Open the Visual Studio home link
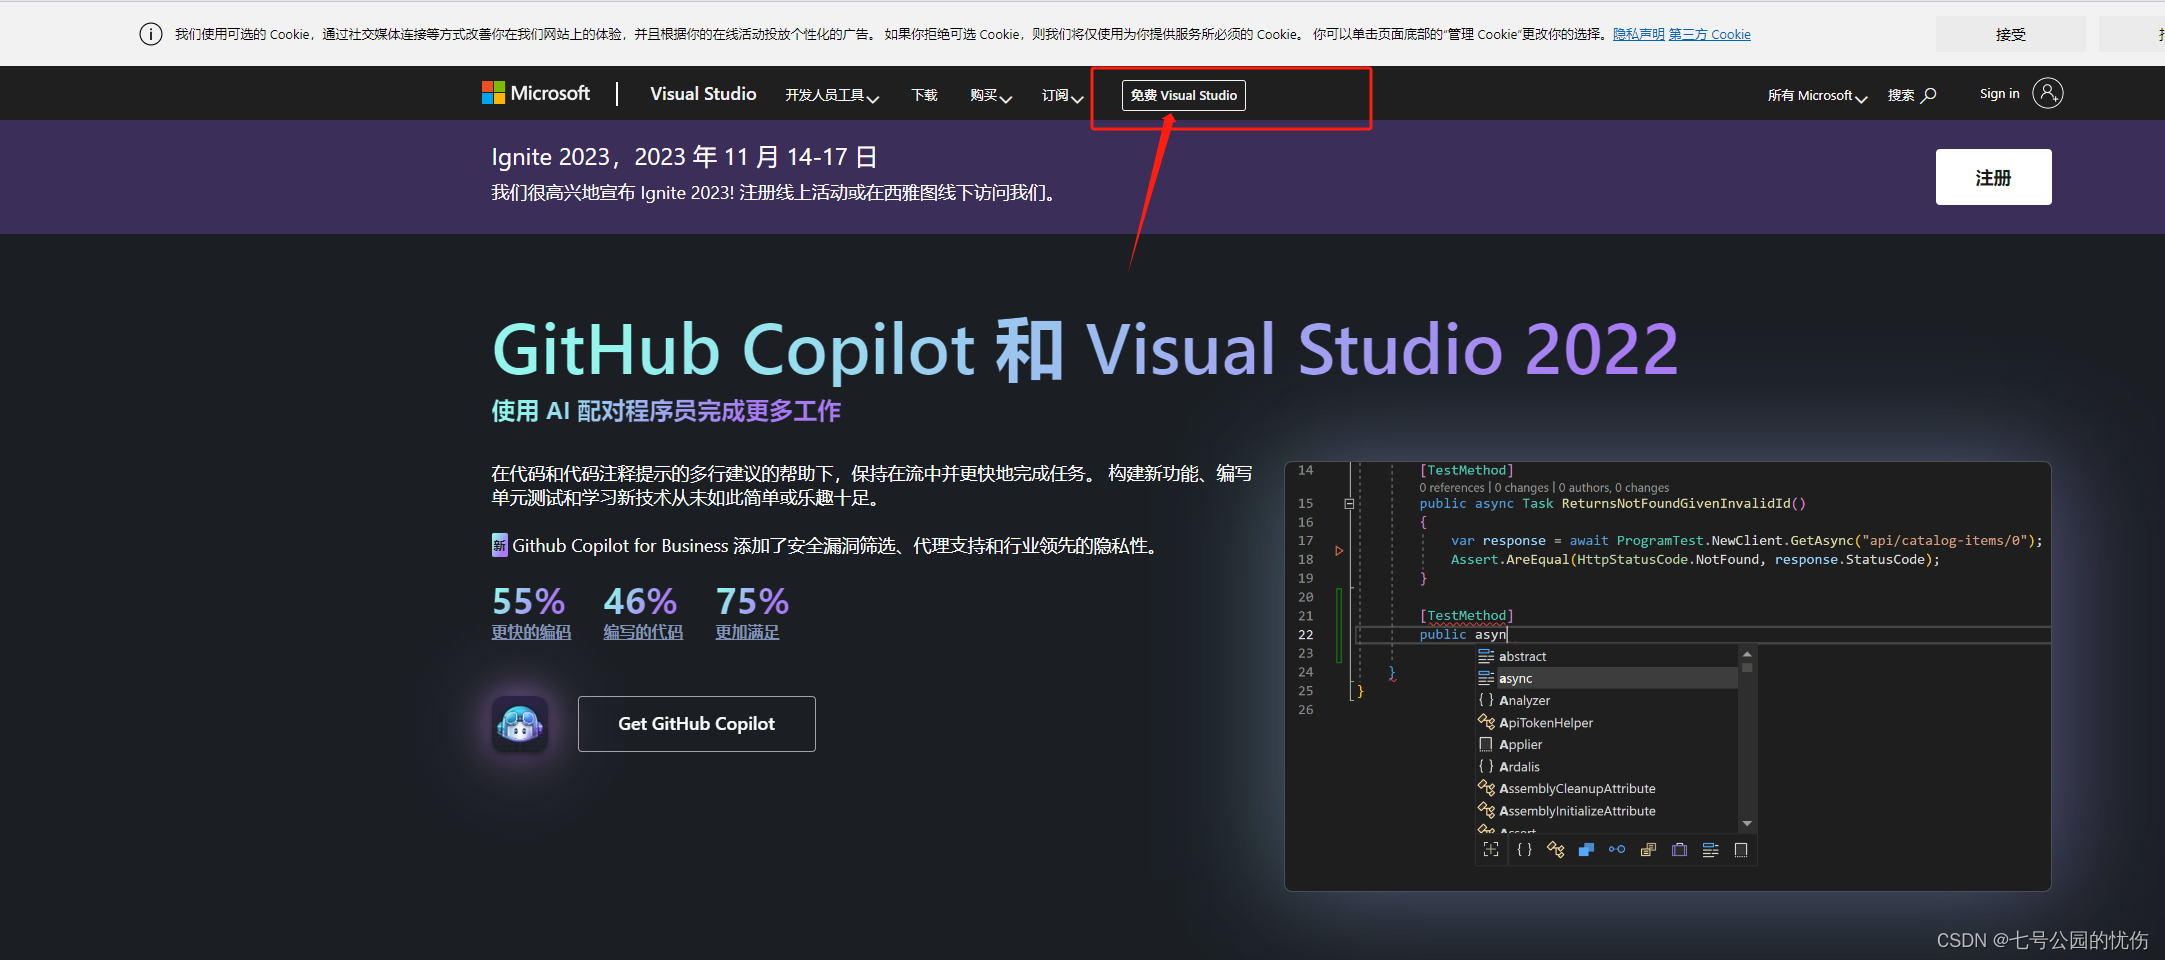This screenshot has height=960, width=2165. click(703, 93)
